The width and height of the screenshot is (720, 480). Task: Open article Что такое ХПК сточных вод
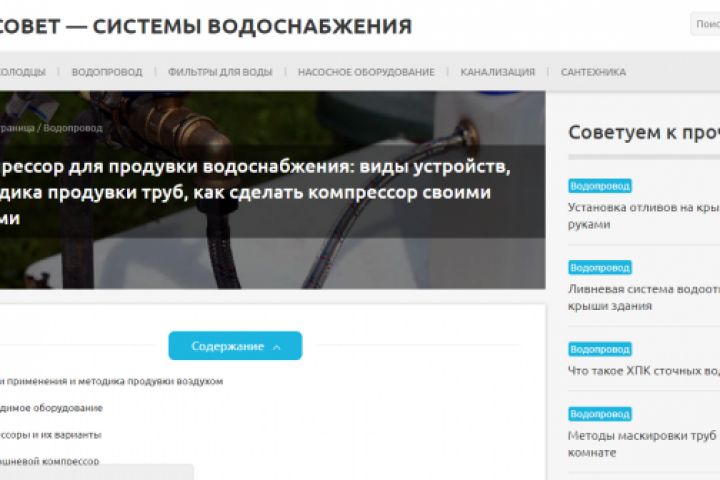click(x=644, y=371)
